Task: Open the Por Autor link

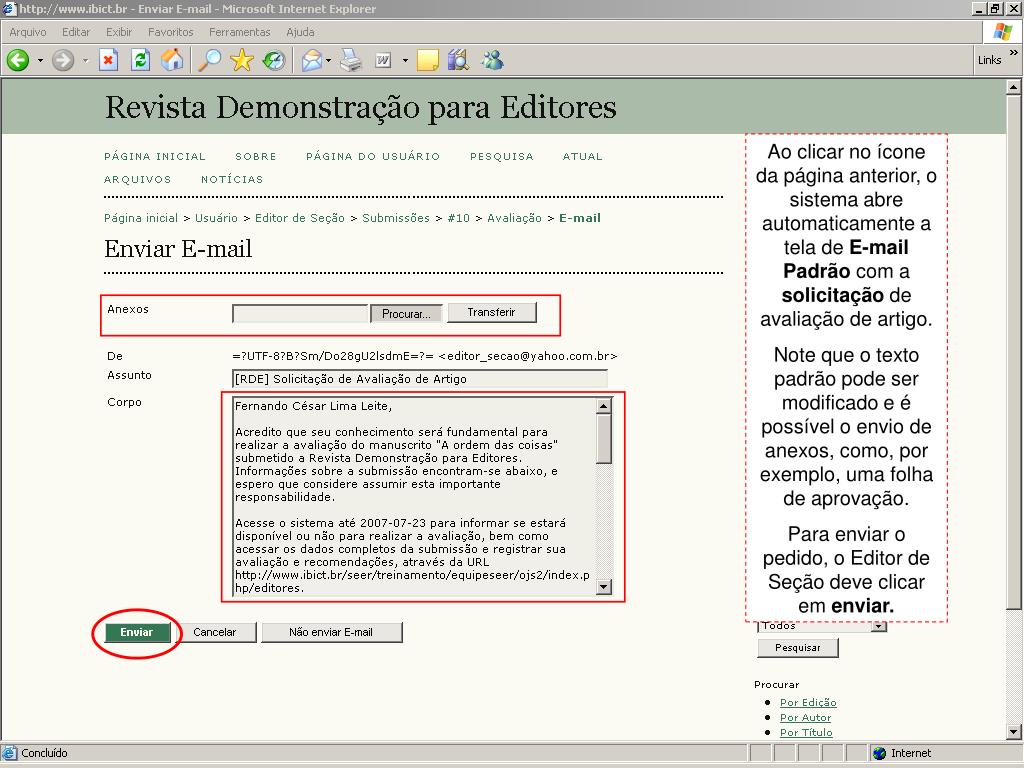Action: point(805,718)
